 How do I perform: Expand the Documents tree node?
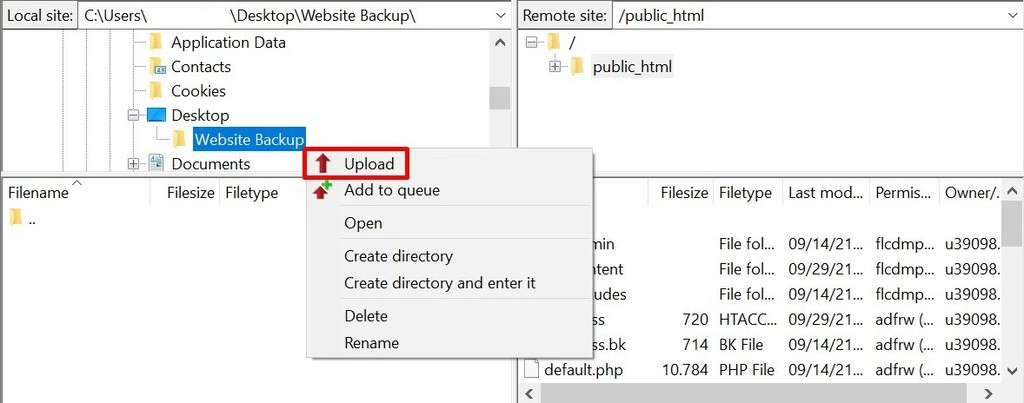click(x=133, y=164)
